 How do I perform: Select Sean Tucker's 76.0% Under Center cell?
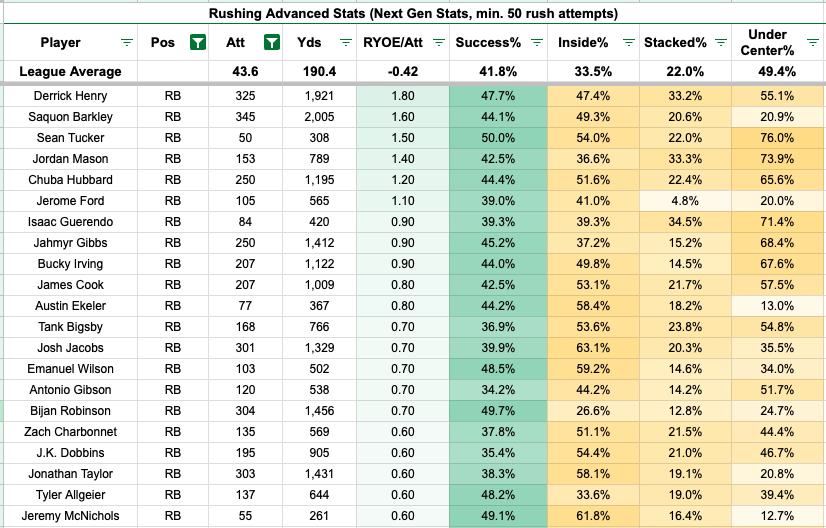(x=777, y=138)
